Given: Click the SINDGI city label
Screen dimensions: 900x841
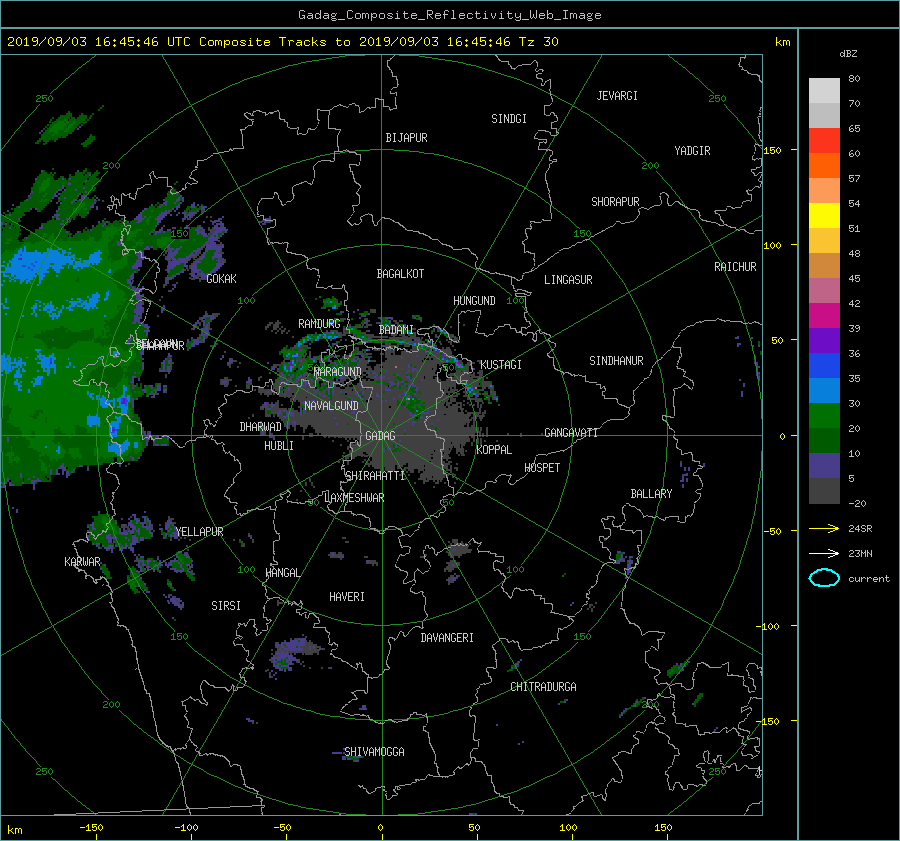Looking at the screenshot, I should (x=509, y=119).
